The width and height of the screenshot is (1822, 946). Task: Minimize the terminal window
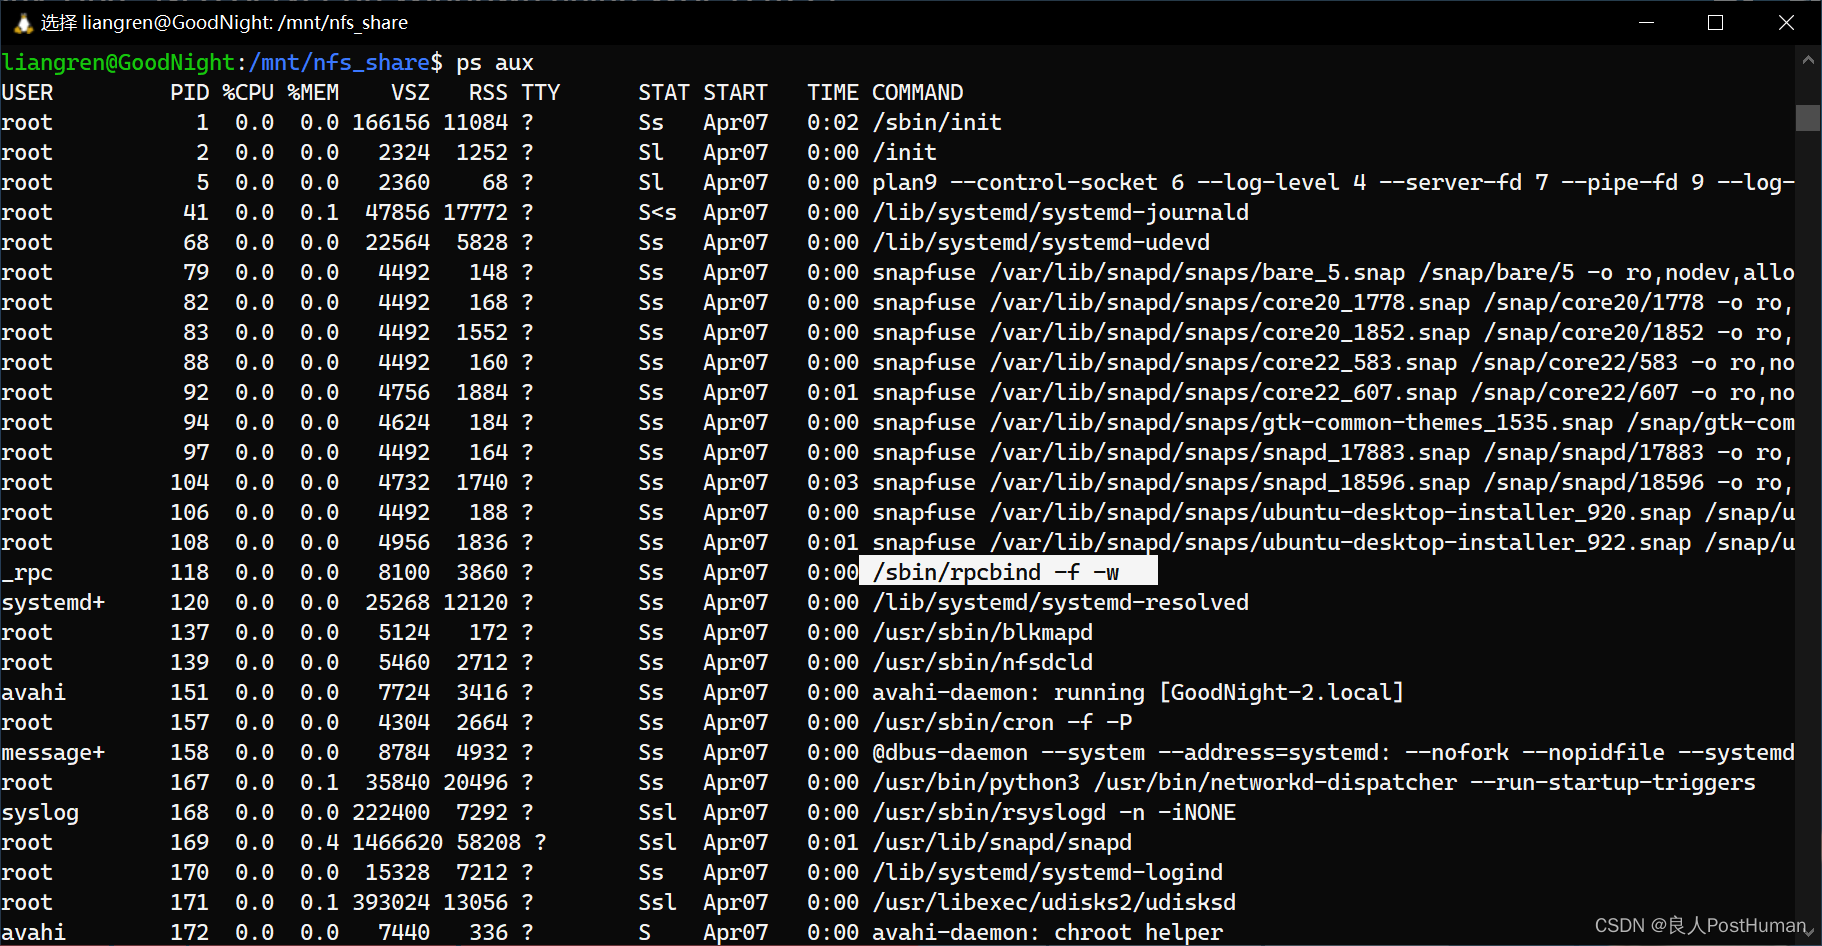(x=1646, y=22)
